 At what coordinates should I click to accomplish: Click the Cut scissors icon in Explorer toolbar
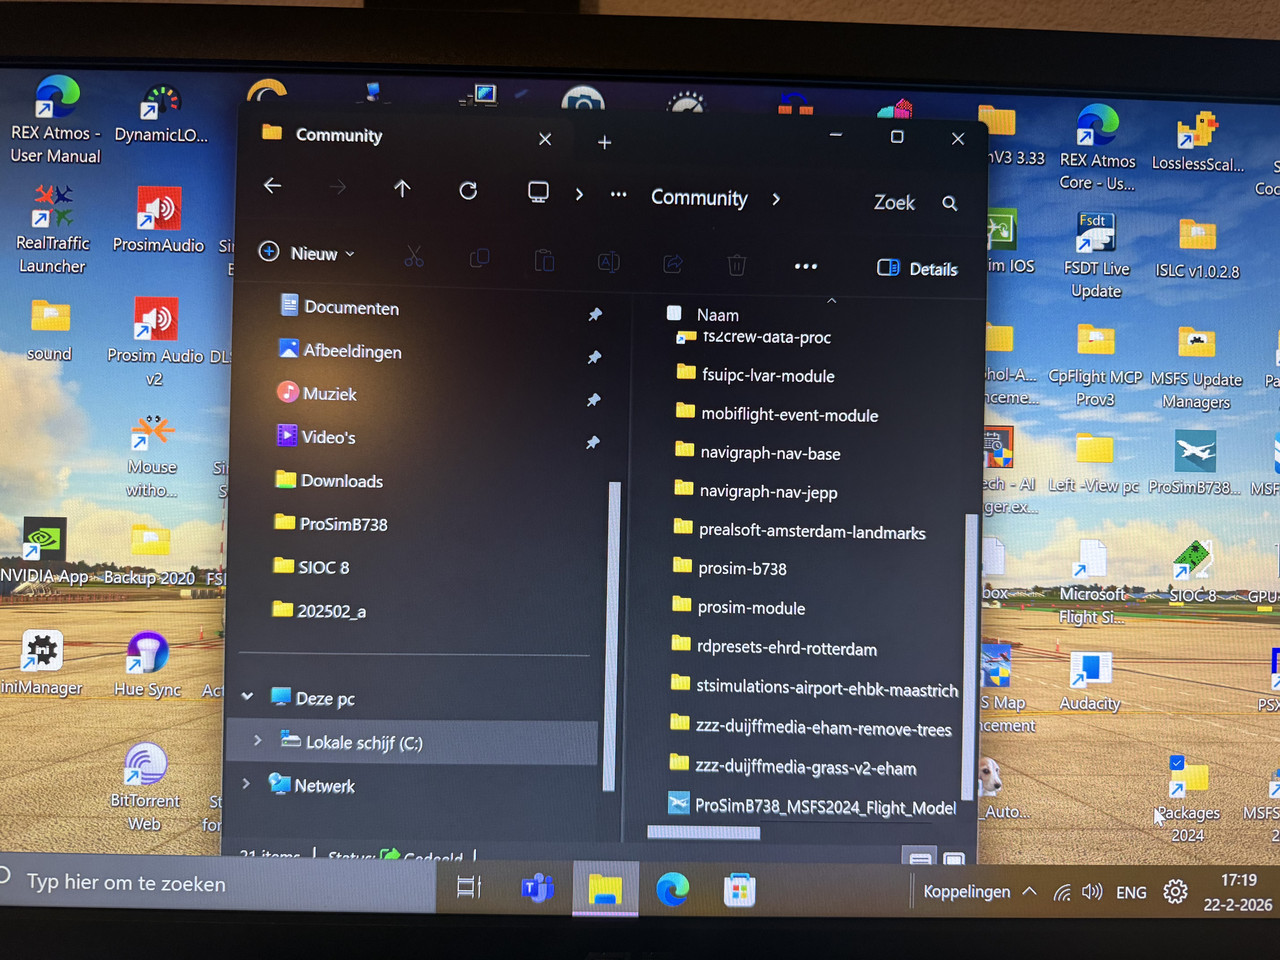pos(414,257)
